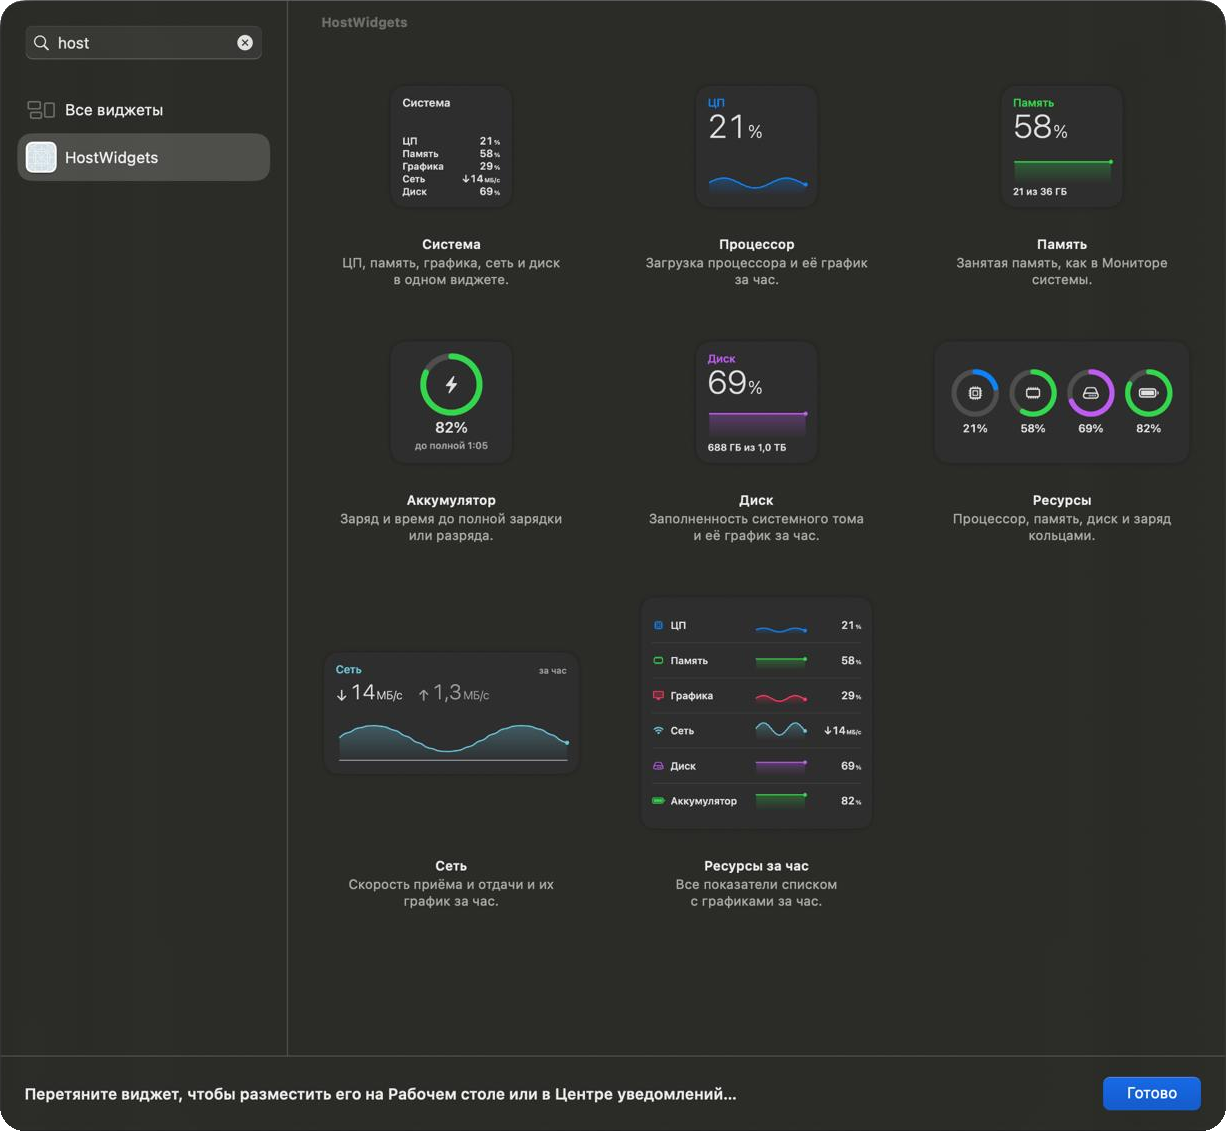Click the "Все виджеты" grid icon
The image size is (1226, 1131).
(x=41, y=110)
